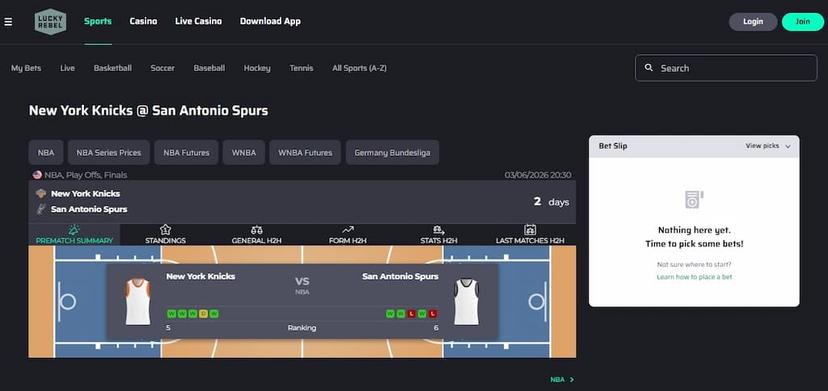Click the Last Matches H2H calendar icon
Image resolution: width=828 pixels, height=391 pixels.
(530, 230)
